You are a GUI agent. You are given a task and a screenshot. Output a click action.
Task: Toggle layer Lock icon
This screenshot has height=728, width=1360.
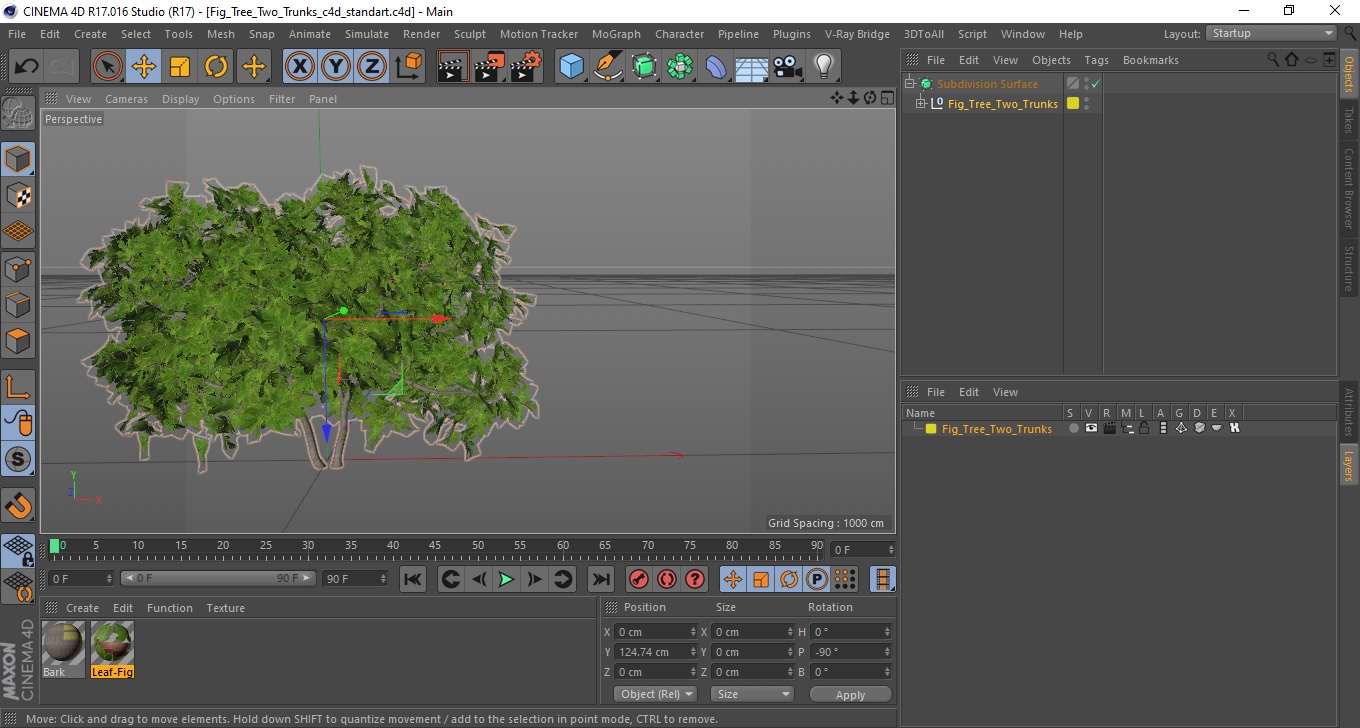pos(1144,428)
